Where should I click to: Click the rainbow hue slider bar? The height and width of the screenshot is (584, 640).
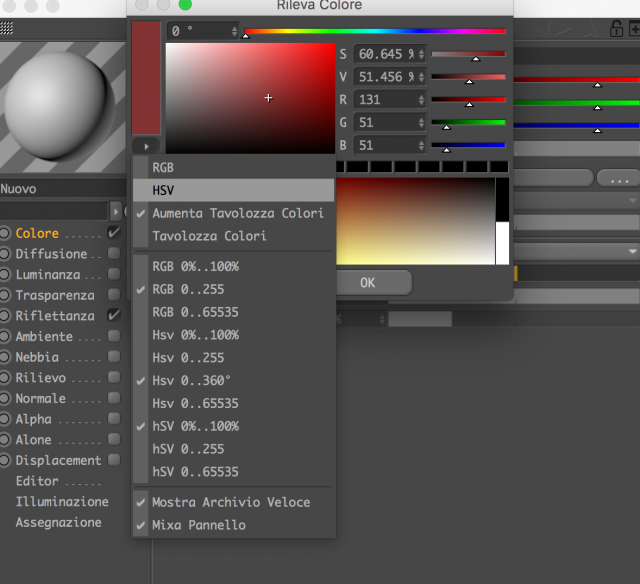point(375,31)
